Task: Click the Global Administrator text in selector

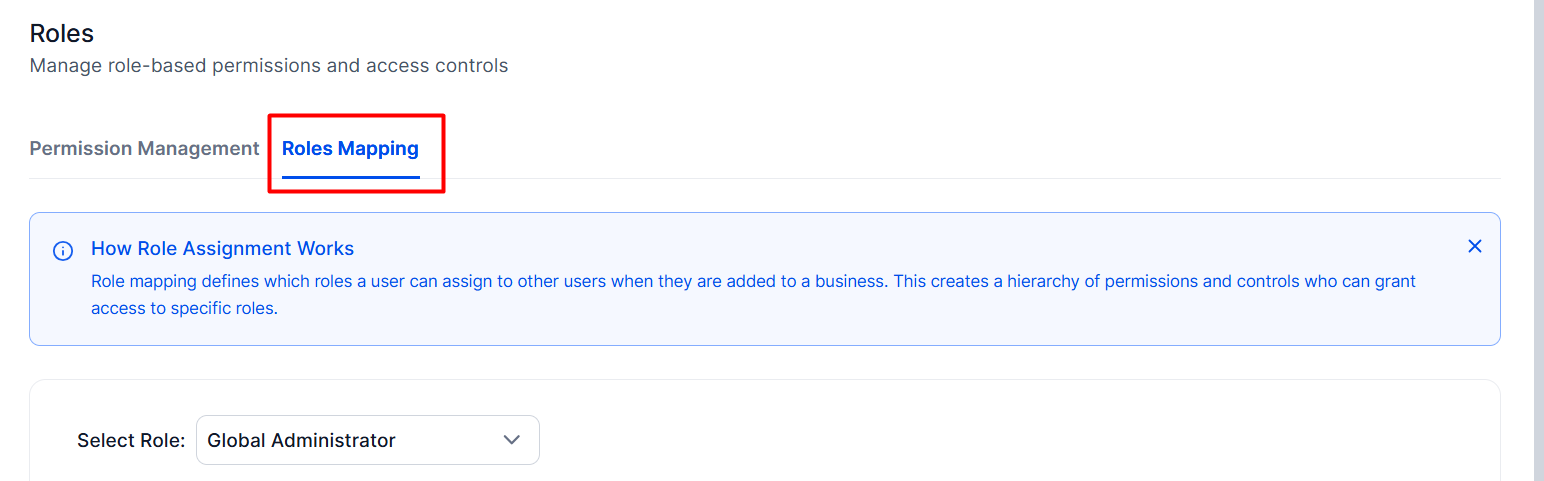Action: pos(302,440)
